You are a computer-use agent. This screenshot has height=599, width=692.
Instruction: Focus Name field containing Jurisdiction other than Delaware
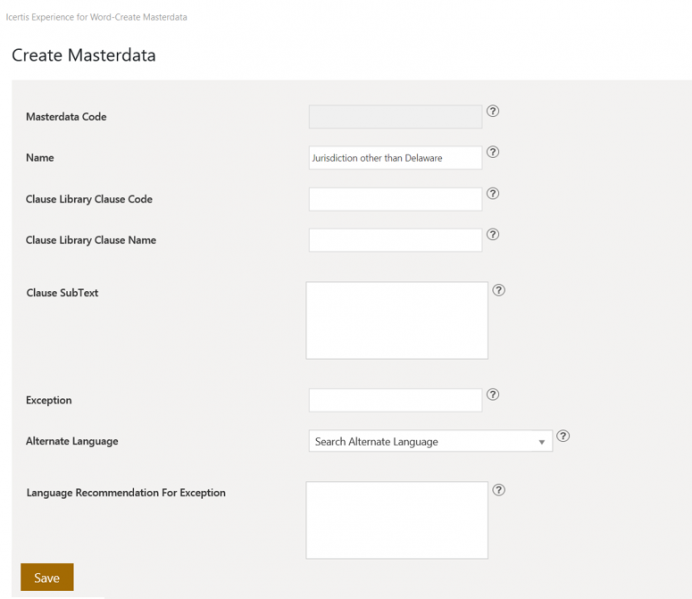point(395,158)
